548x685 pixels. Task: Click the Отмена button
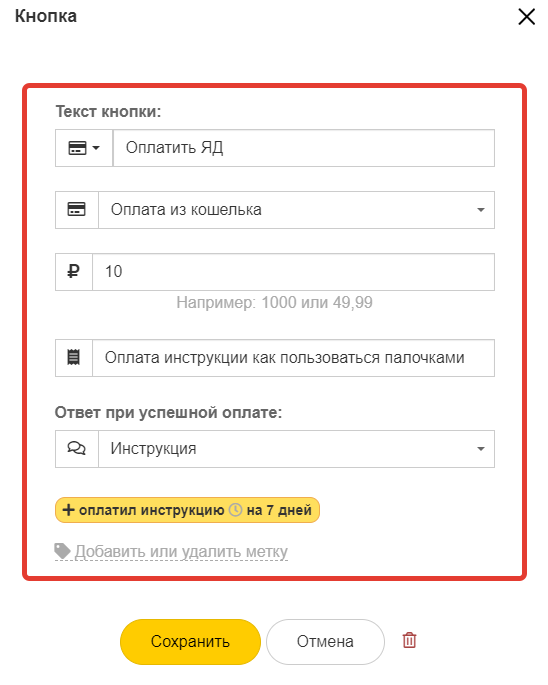pyautogui.click(x=325, y=641)
